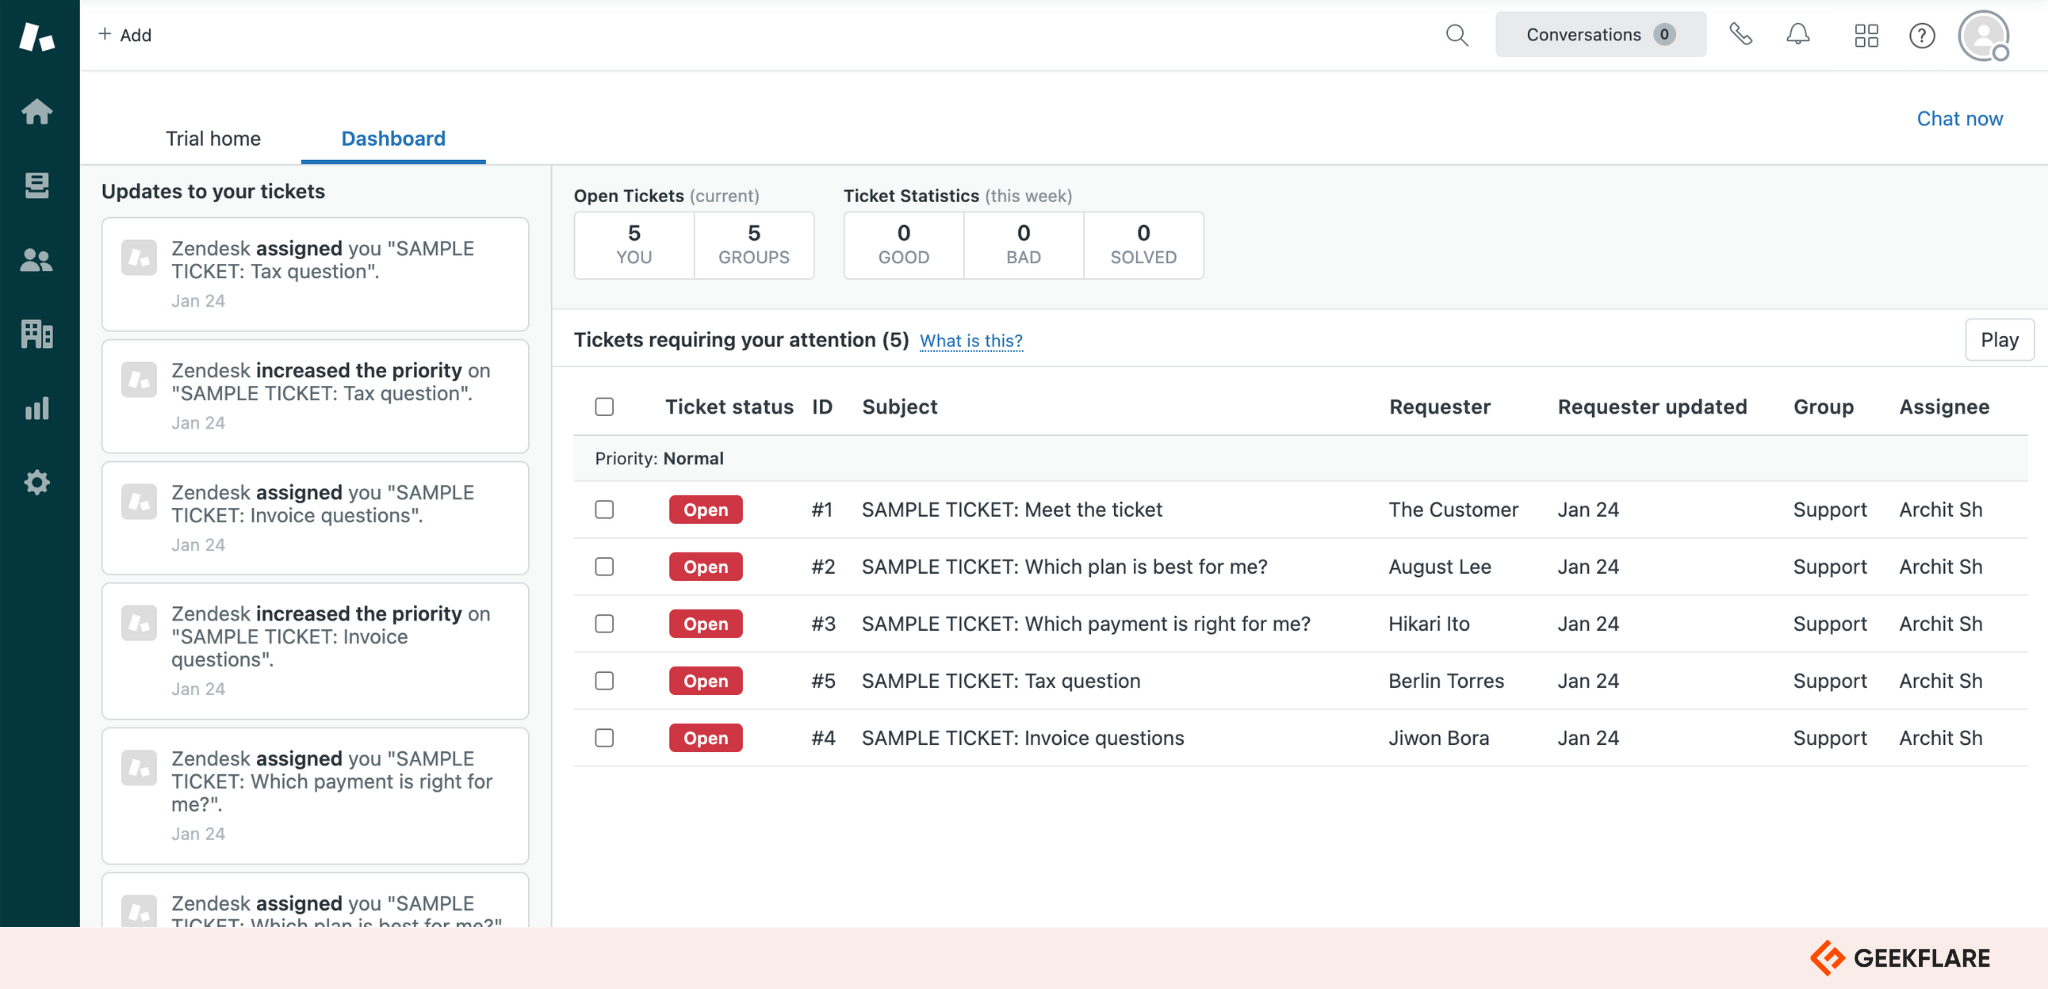Open update 'increased the priority on Invoice questions'
The height and width of the screenshot is (989, 2048).
click(x=315, y=651)
